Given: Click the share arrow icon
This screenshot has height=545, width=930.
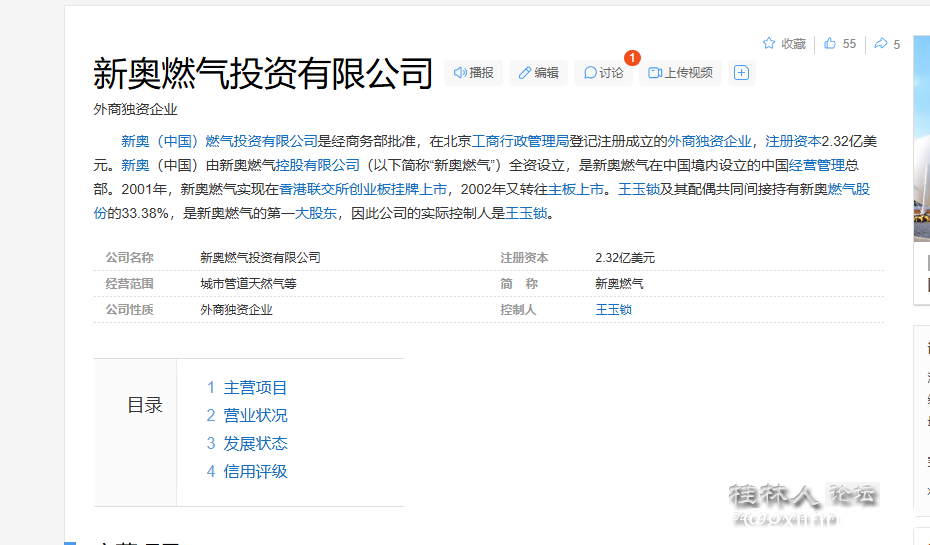Looking at the screenshot, I should coord(881,43).
